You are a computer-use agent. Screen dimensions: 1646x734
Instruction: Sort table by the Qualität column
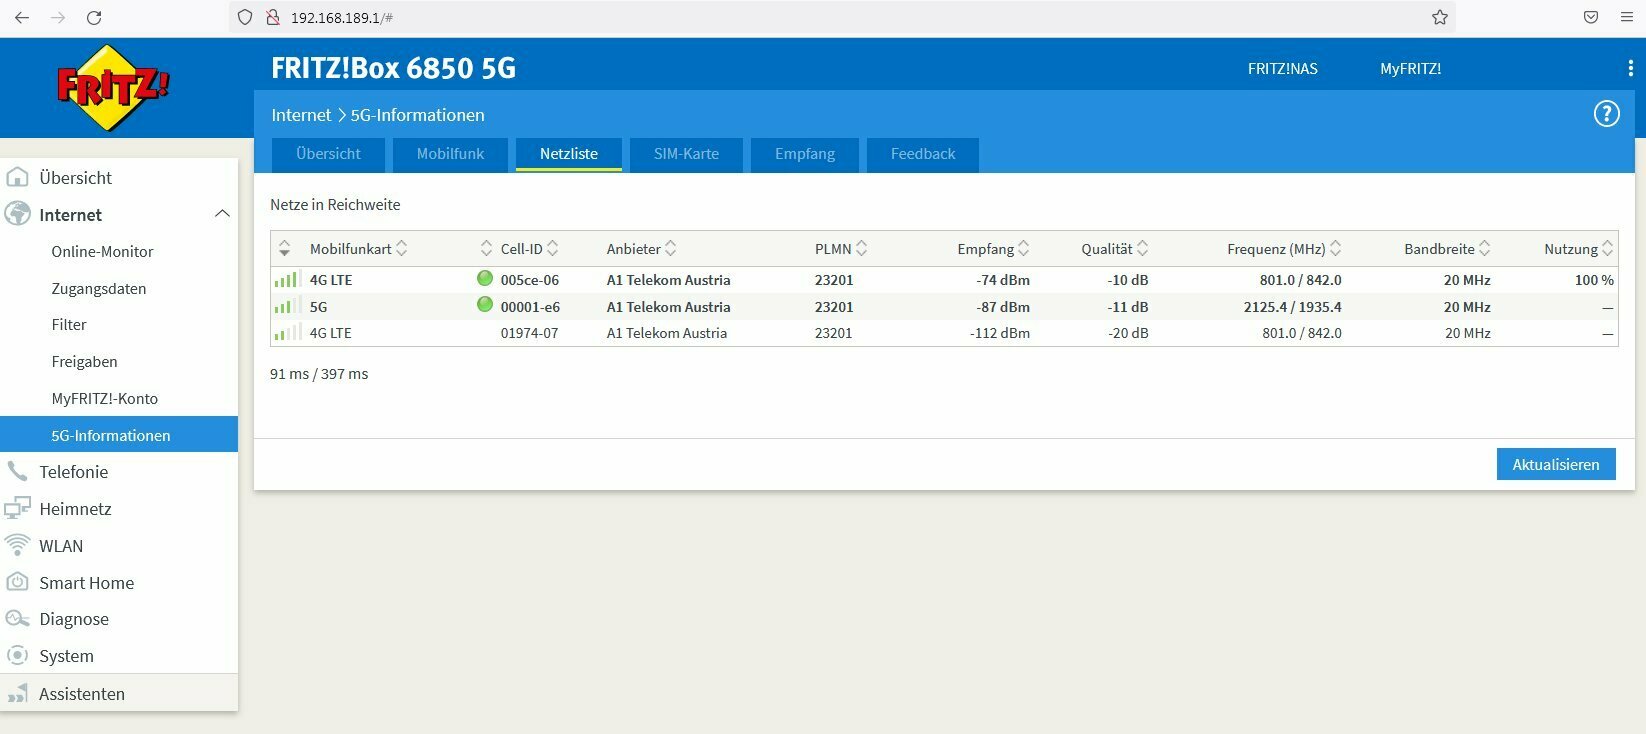(x=1114, y=248)
